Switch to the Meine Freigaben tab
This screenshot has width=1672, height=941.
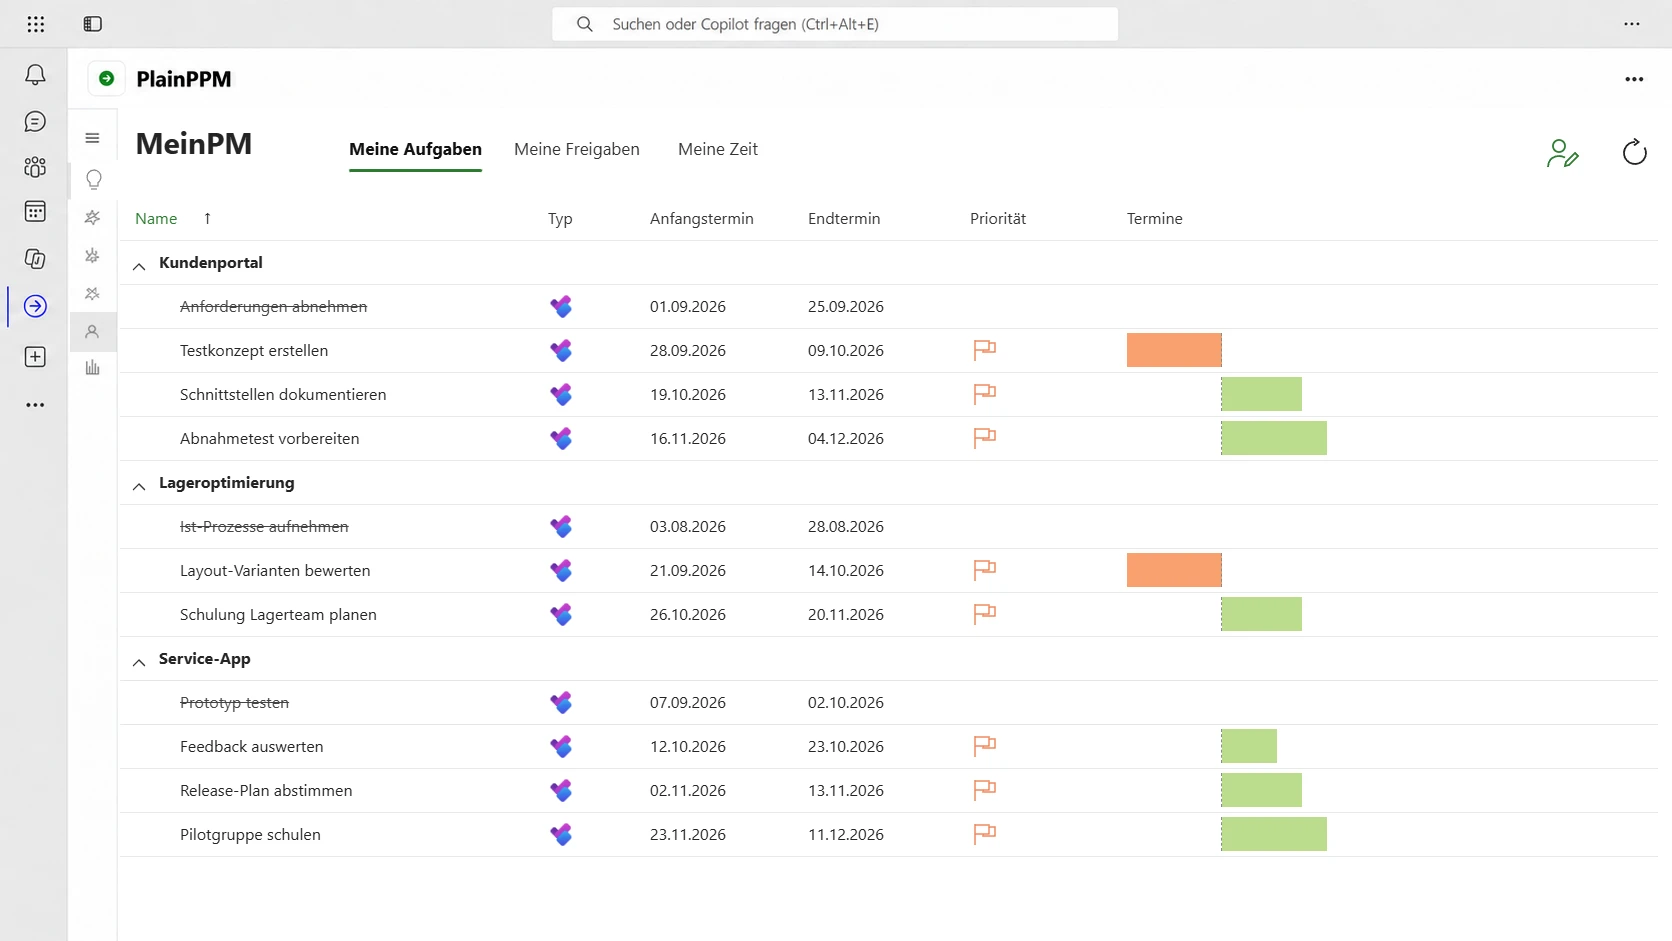click(577, 149)
